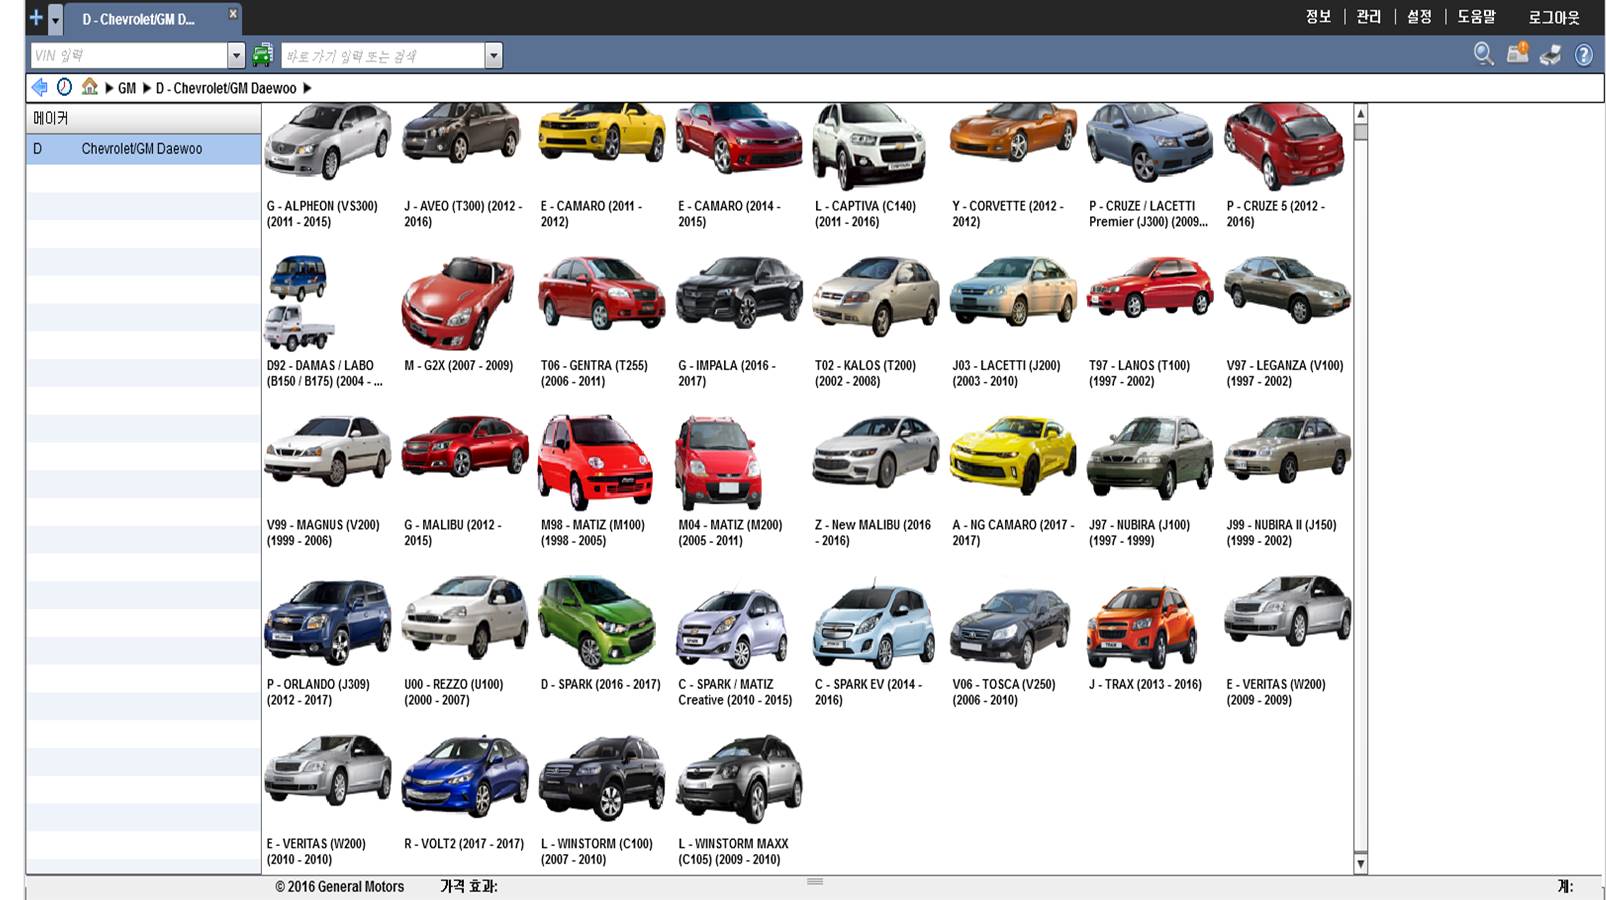Screen dimensions: 1606x900
Task: Open the CAPTIVA (C140) thumbnail
Action: pos(869,146)
